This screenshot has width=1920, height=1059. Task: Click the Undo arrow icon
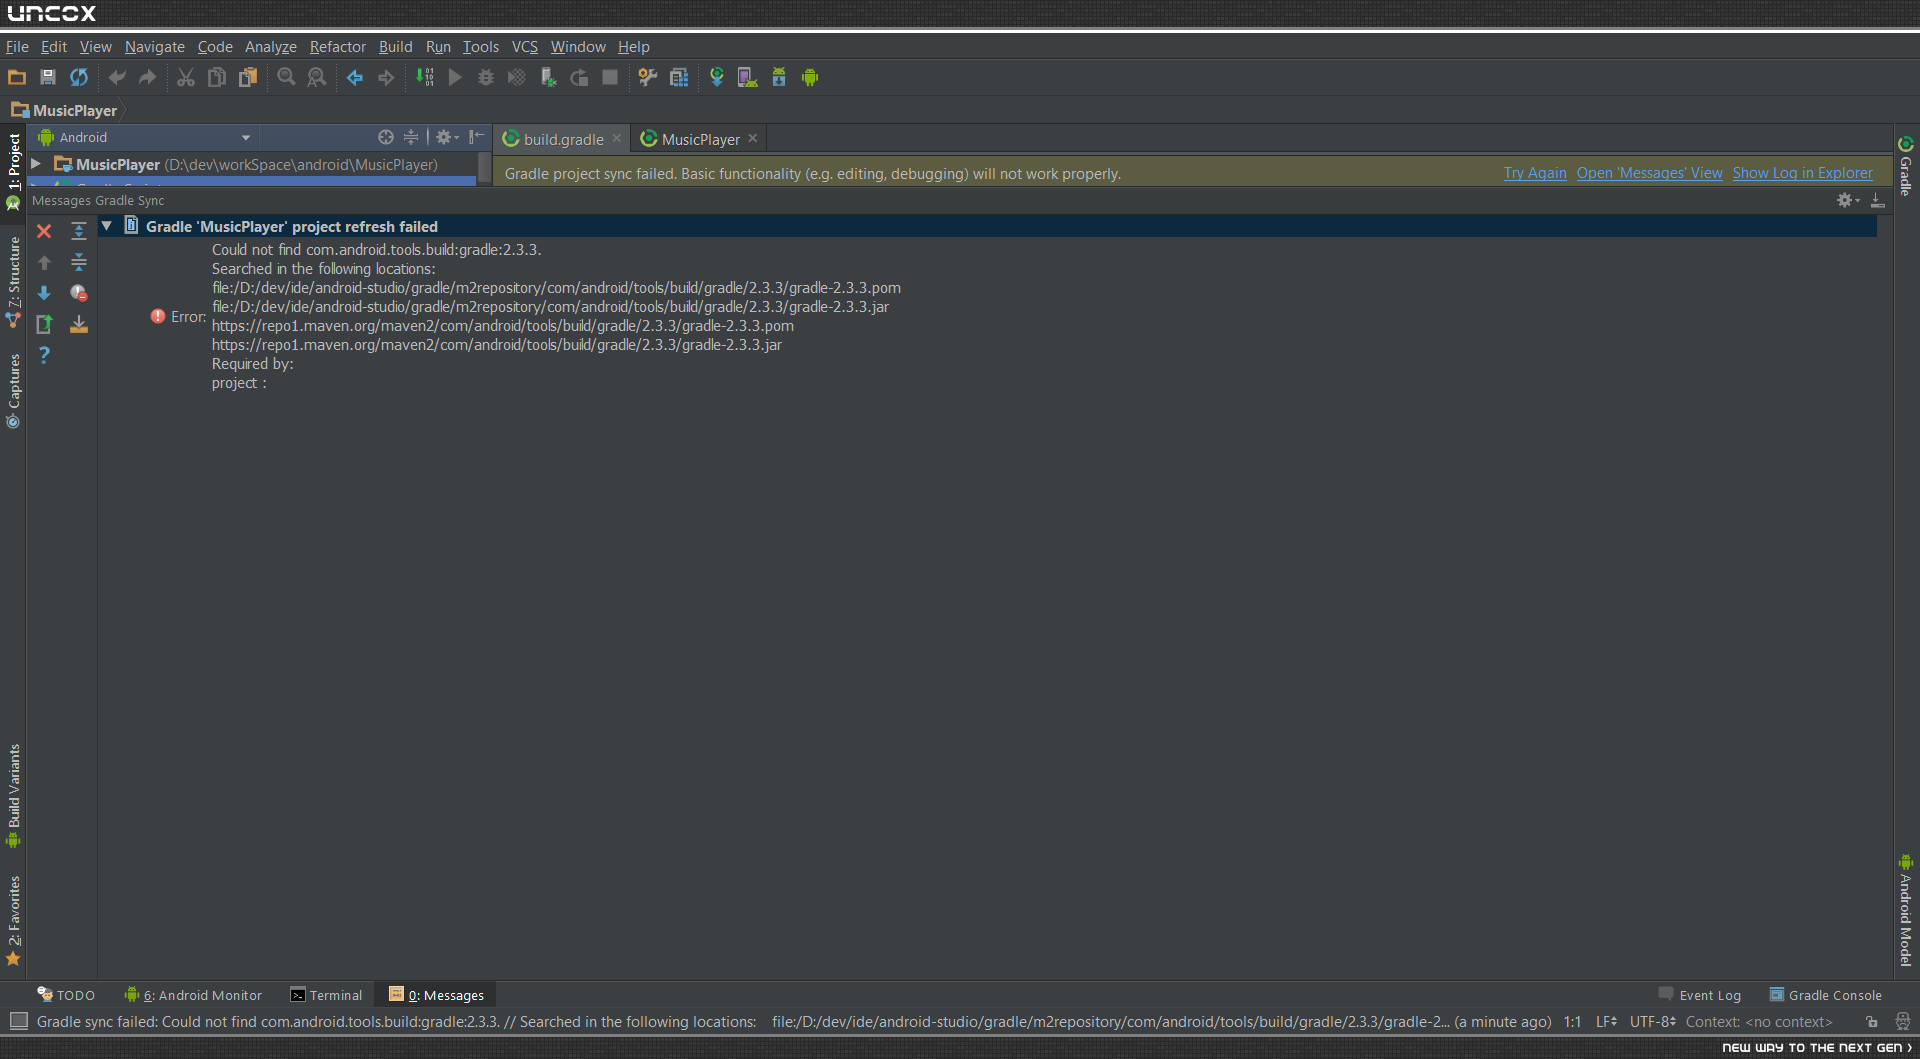pos(117,77)
